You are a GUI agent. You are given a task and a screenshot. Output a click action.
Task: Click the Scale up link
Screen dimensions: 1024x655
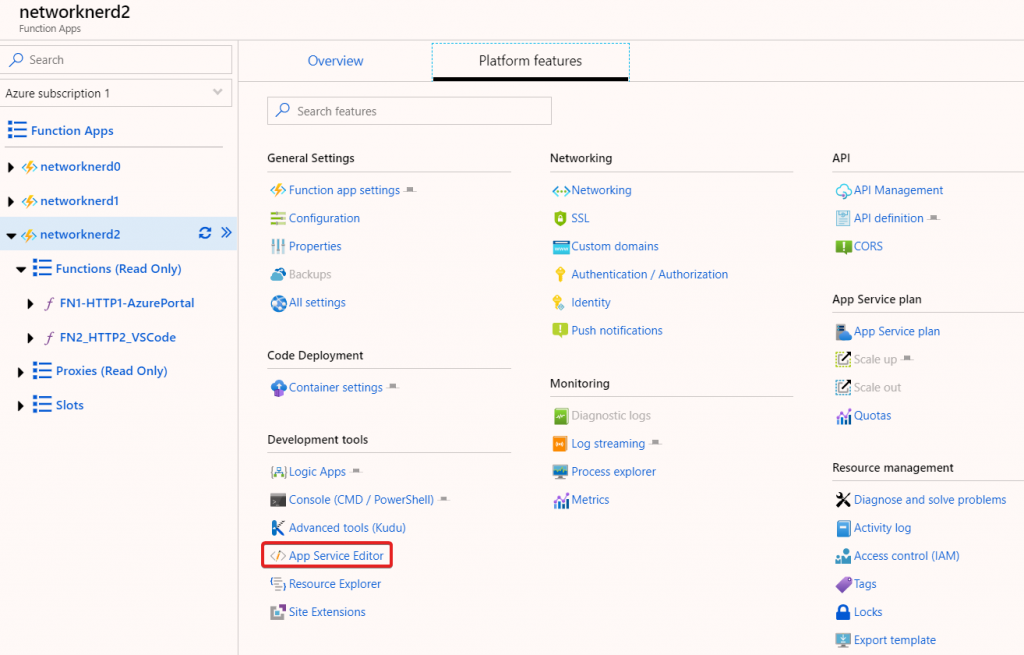tap(875, 359)
